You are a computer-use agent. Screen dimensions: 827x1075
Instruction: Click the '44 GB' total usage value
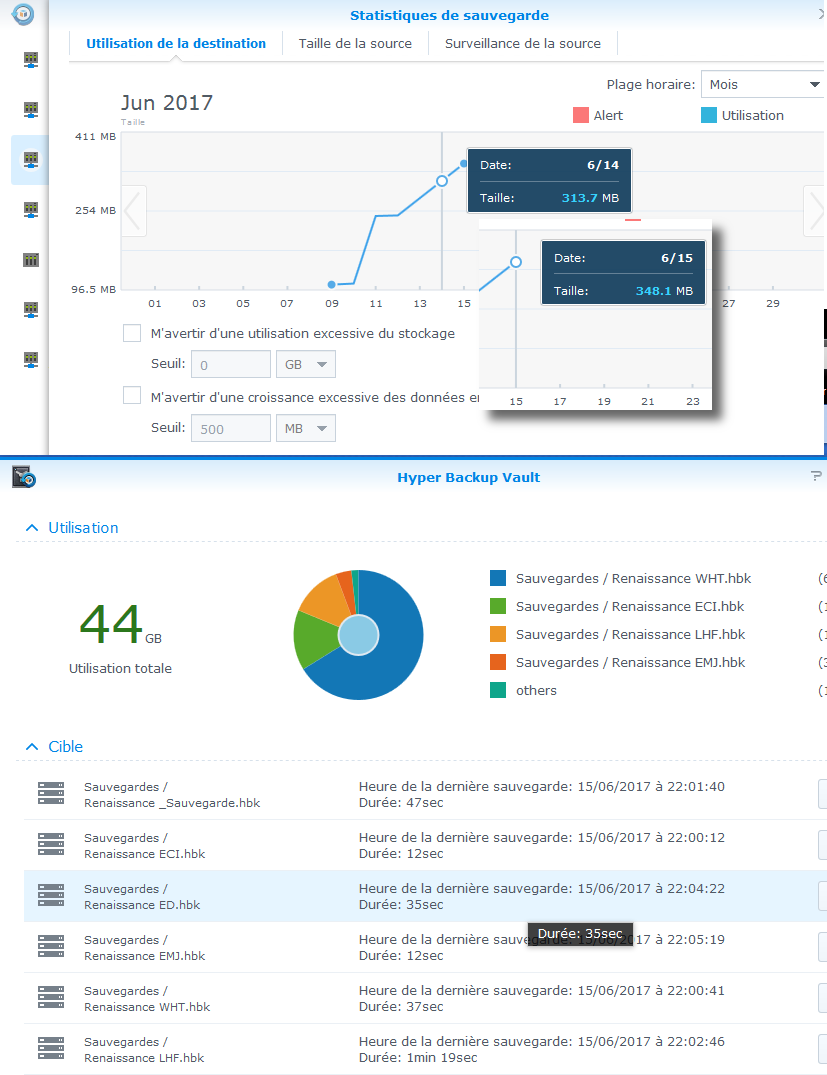pyautogui.click(x=121, y=624)
